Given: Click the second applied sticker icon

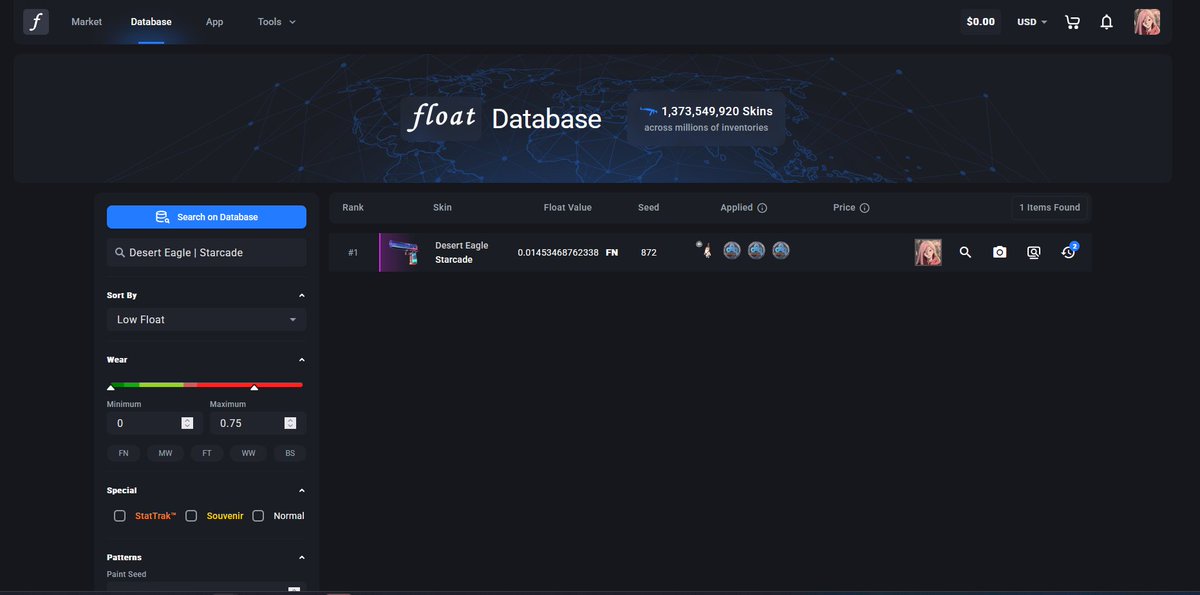Looking at the screenshot, I should tap(756, 250).
